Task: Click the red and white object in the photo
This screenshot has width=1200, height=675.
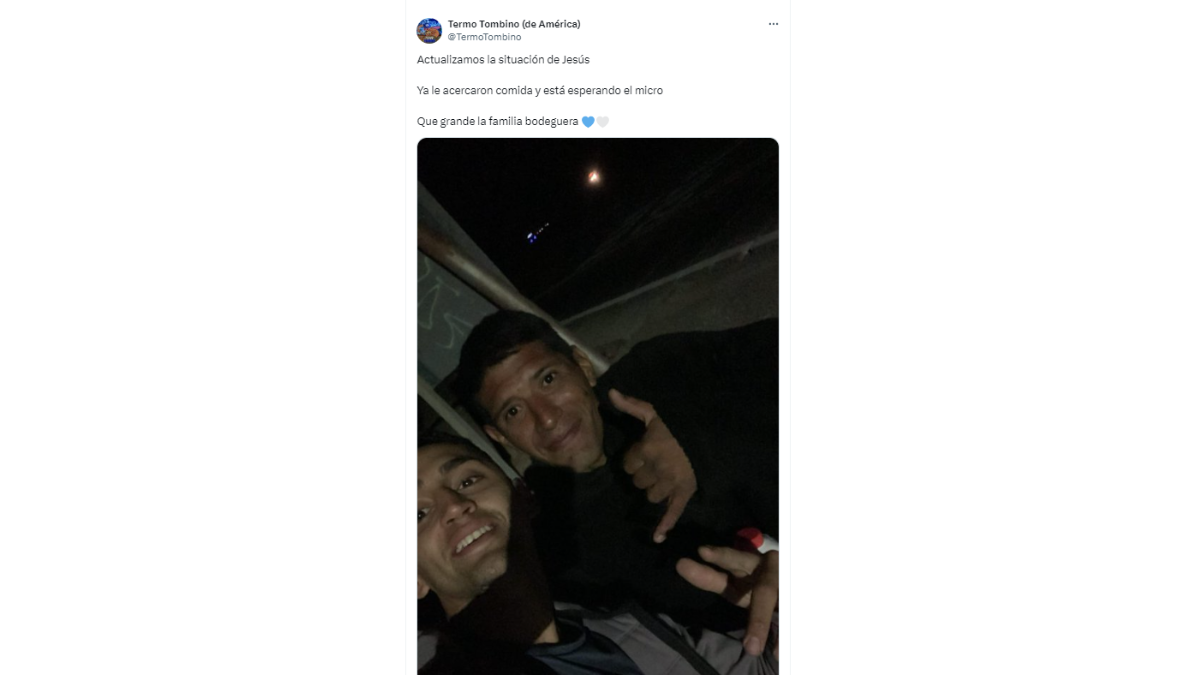Action: (x=757, y=540)
